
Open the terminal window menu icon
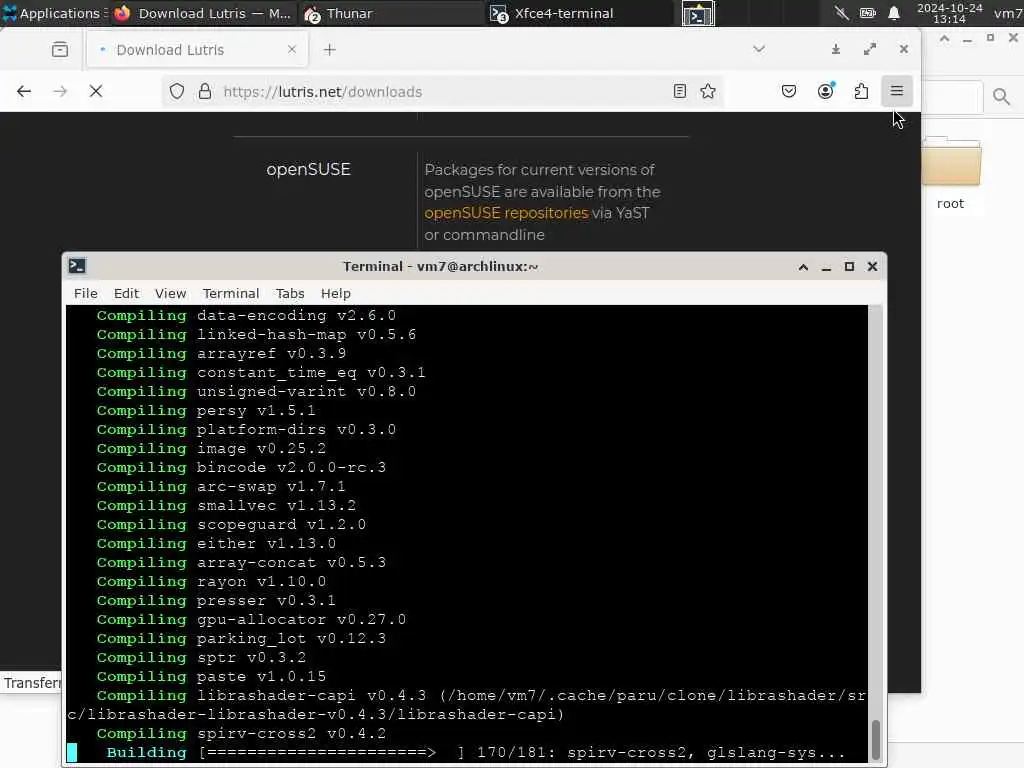[x=77, y=266]
